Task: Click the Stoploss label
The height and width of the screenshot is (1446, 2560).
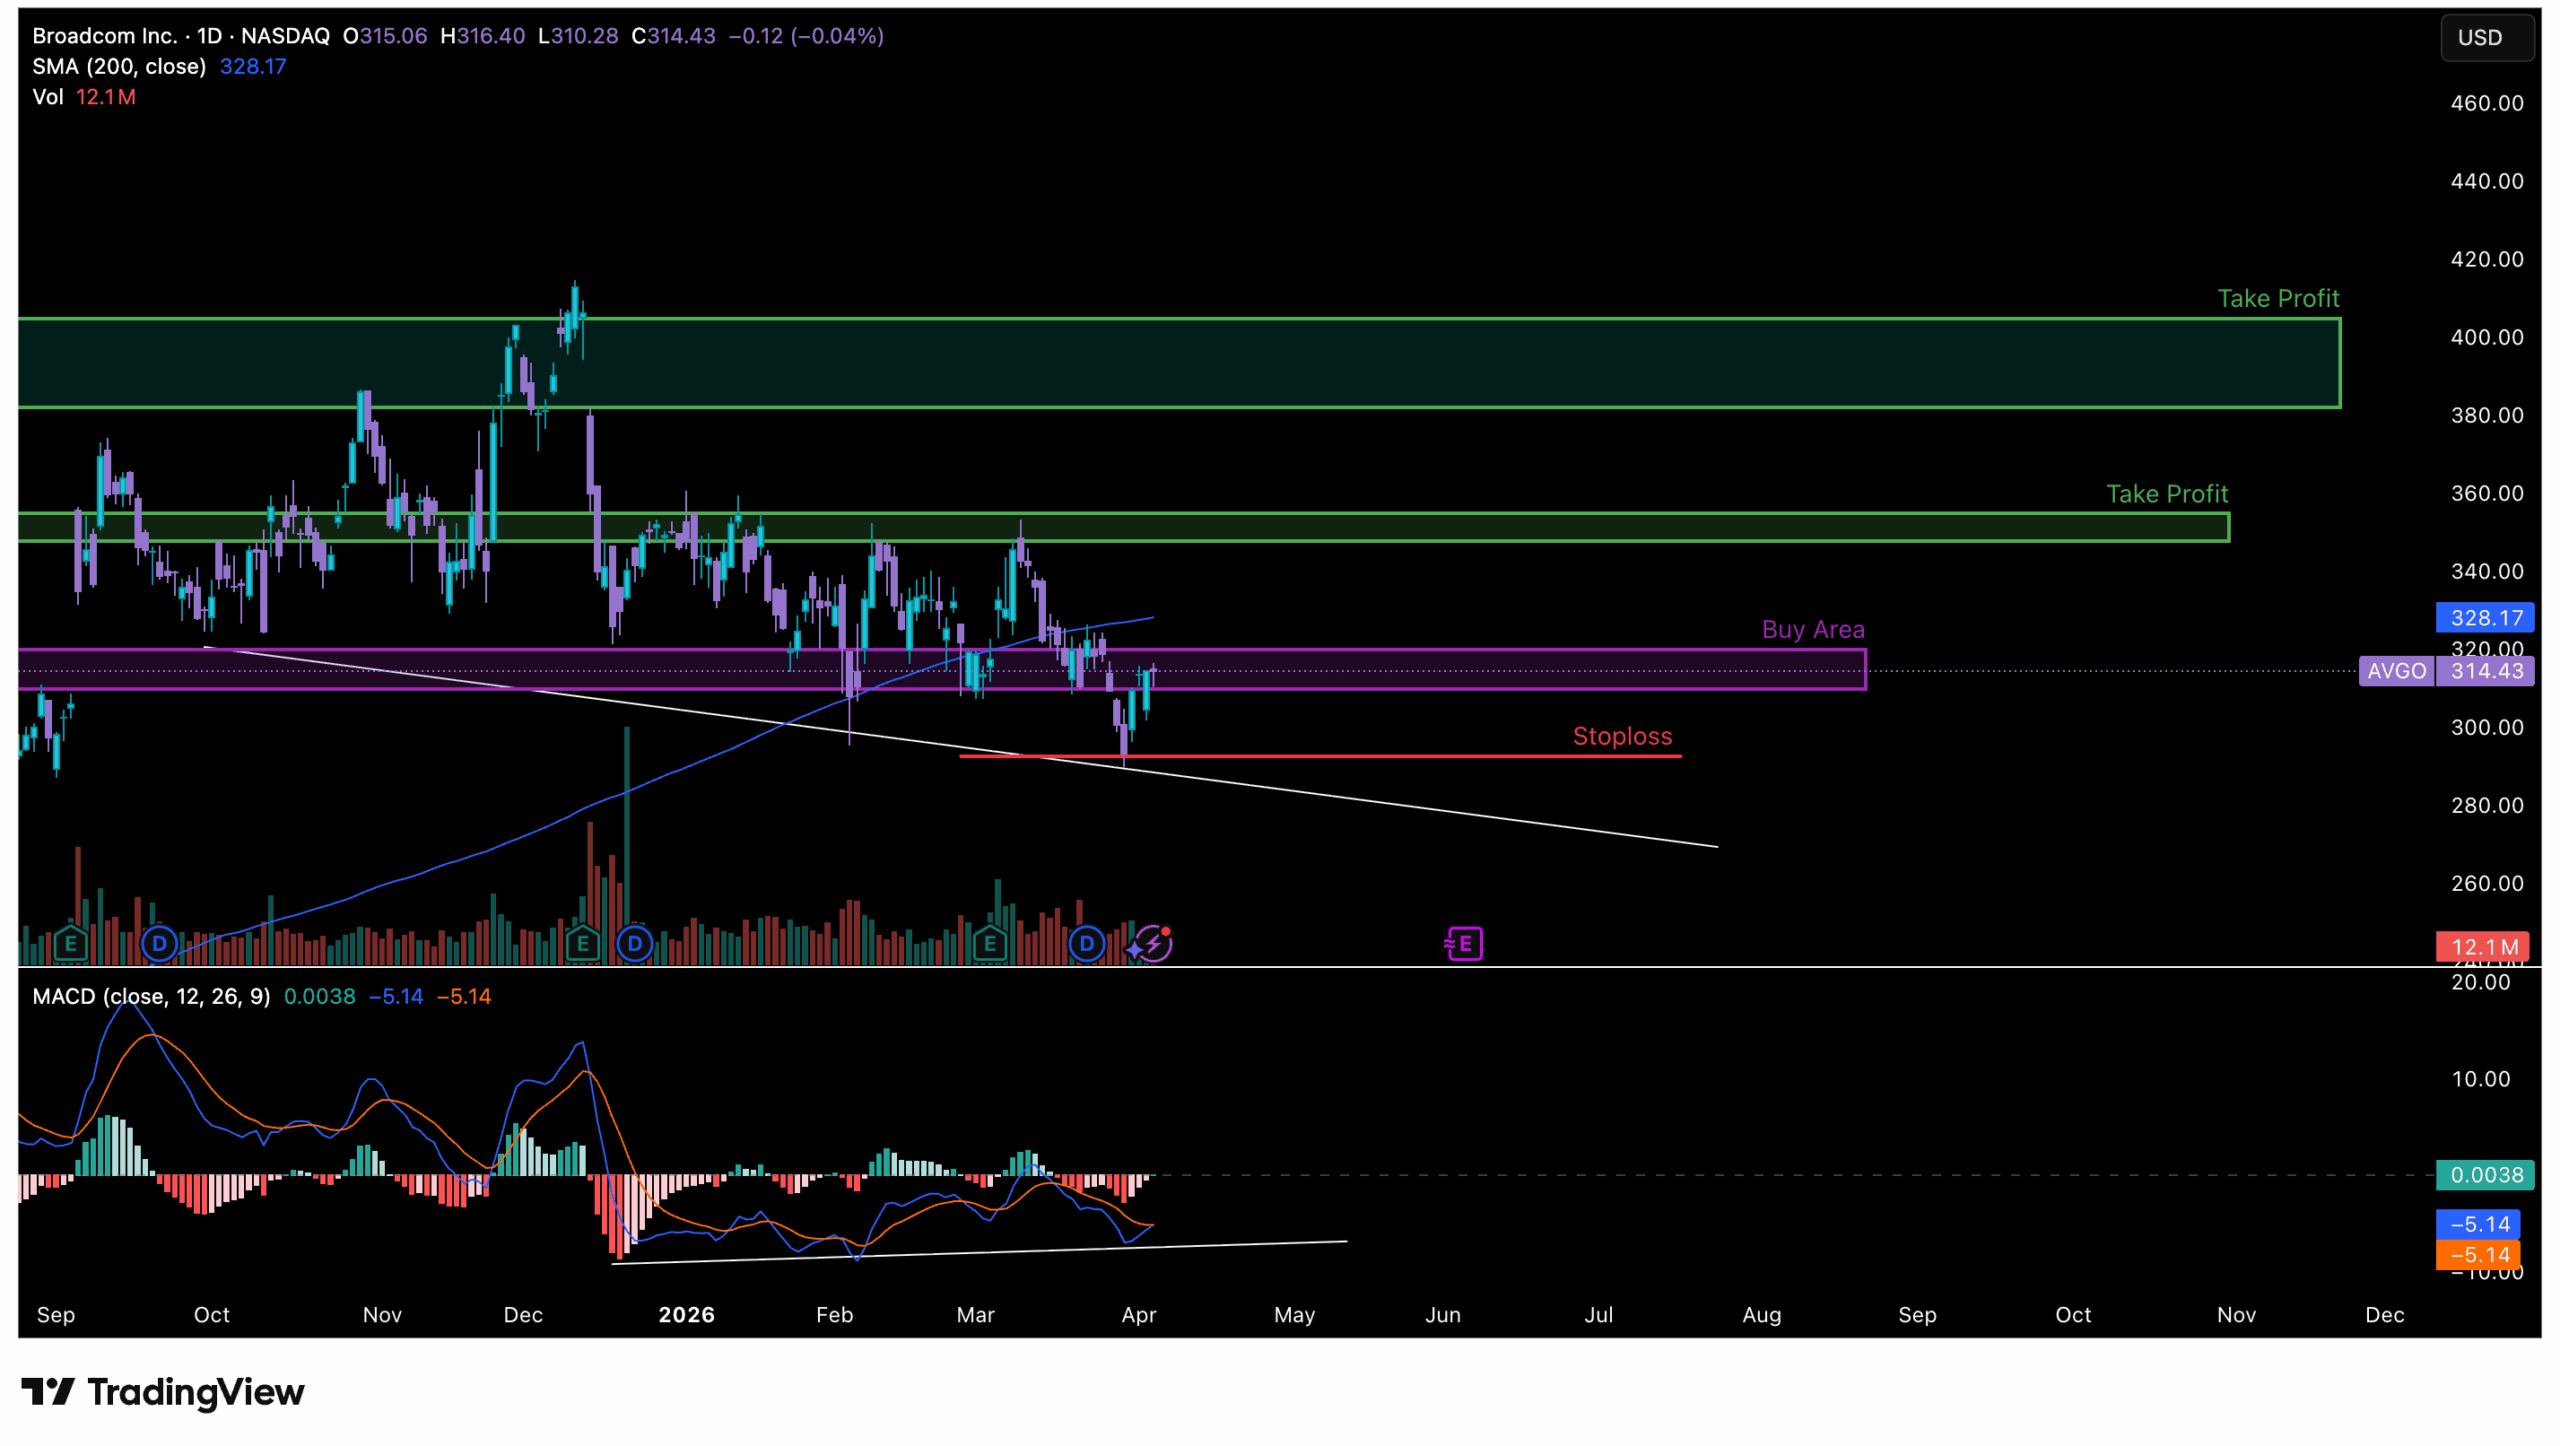Action: [x=1622, y=737]
